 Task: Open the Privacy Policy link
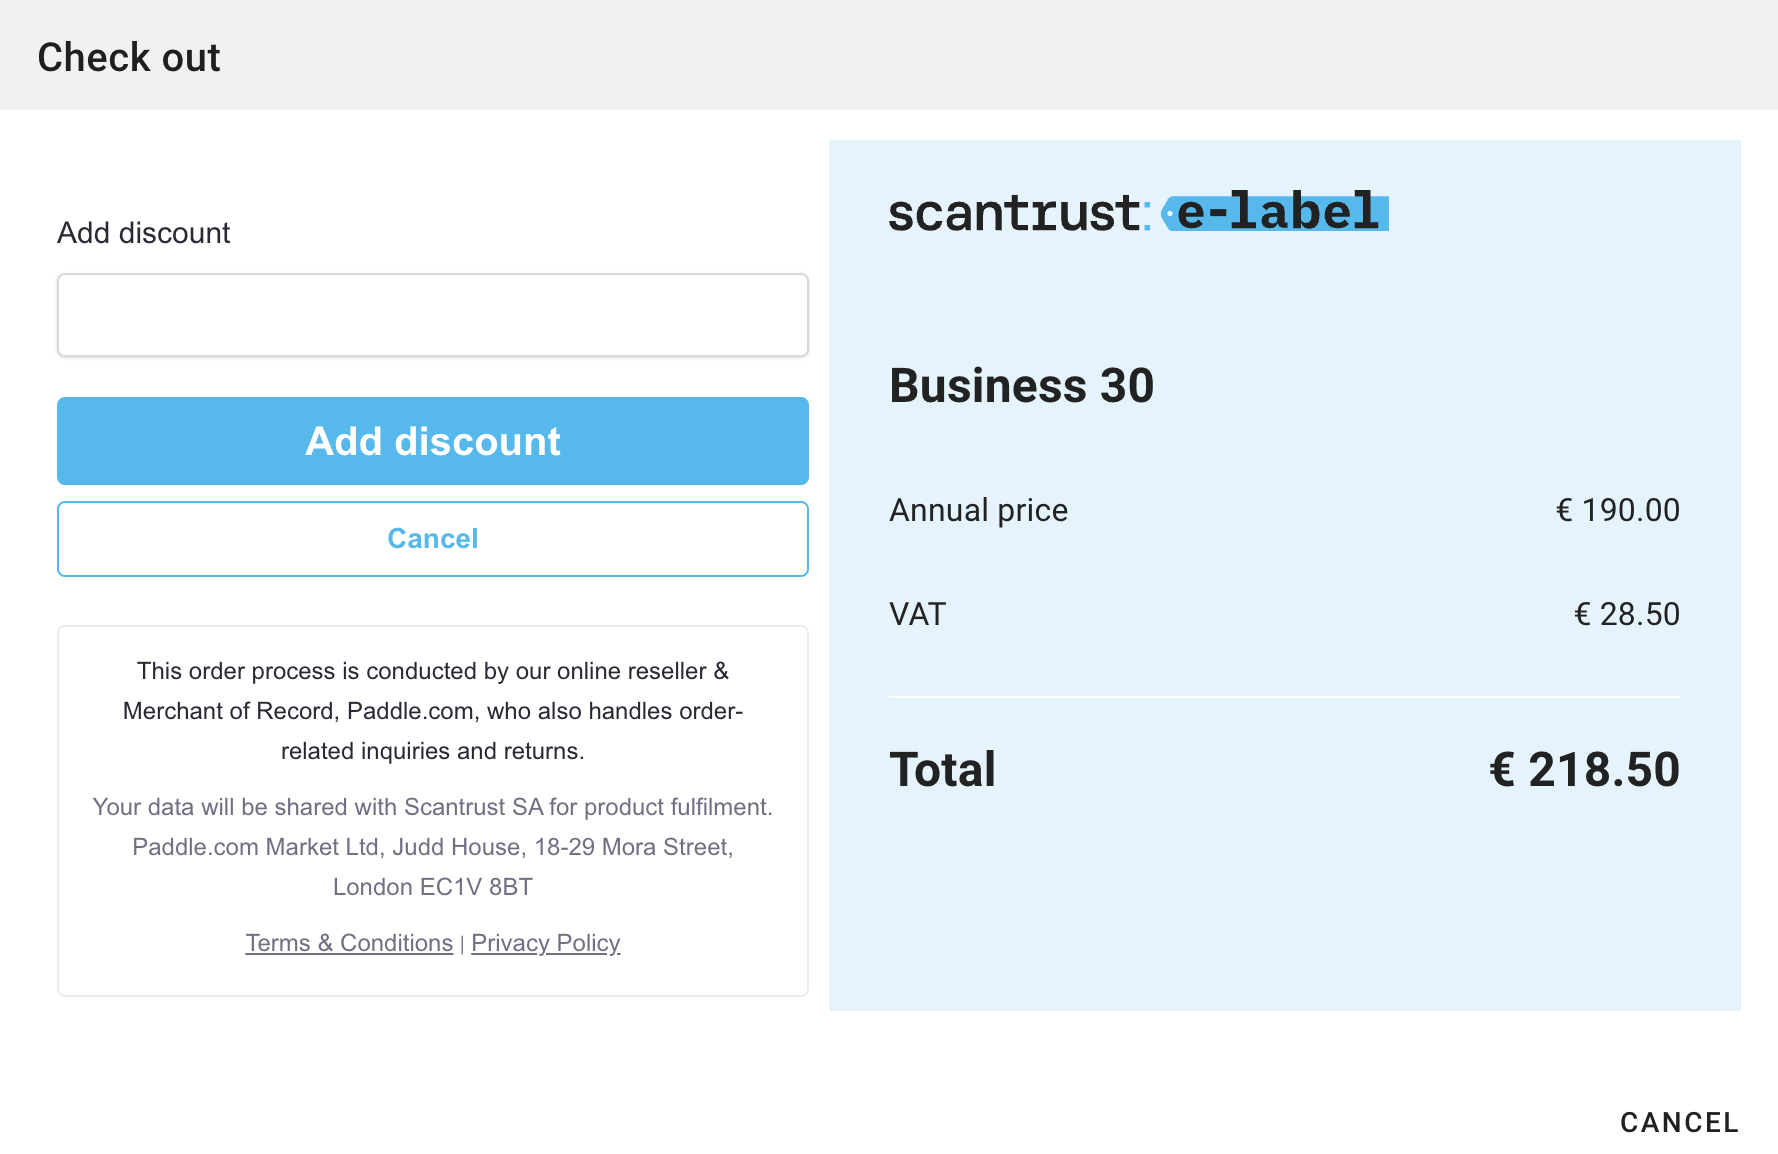click(546, 942)
